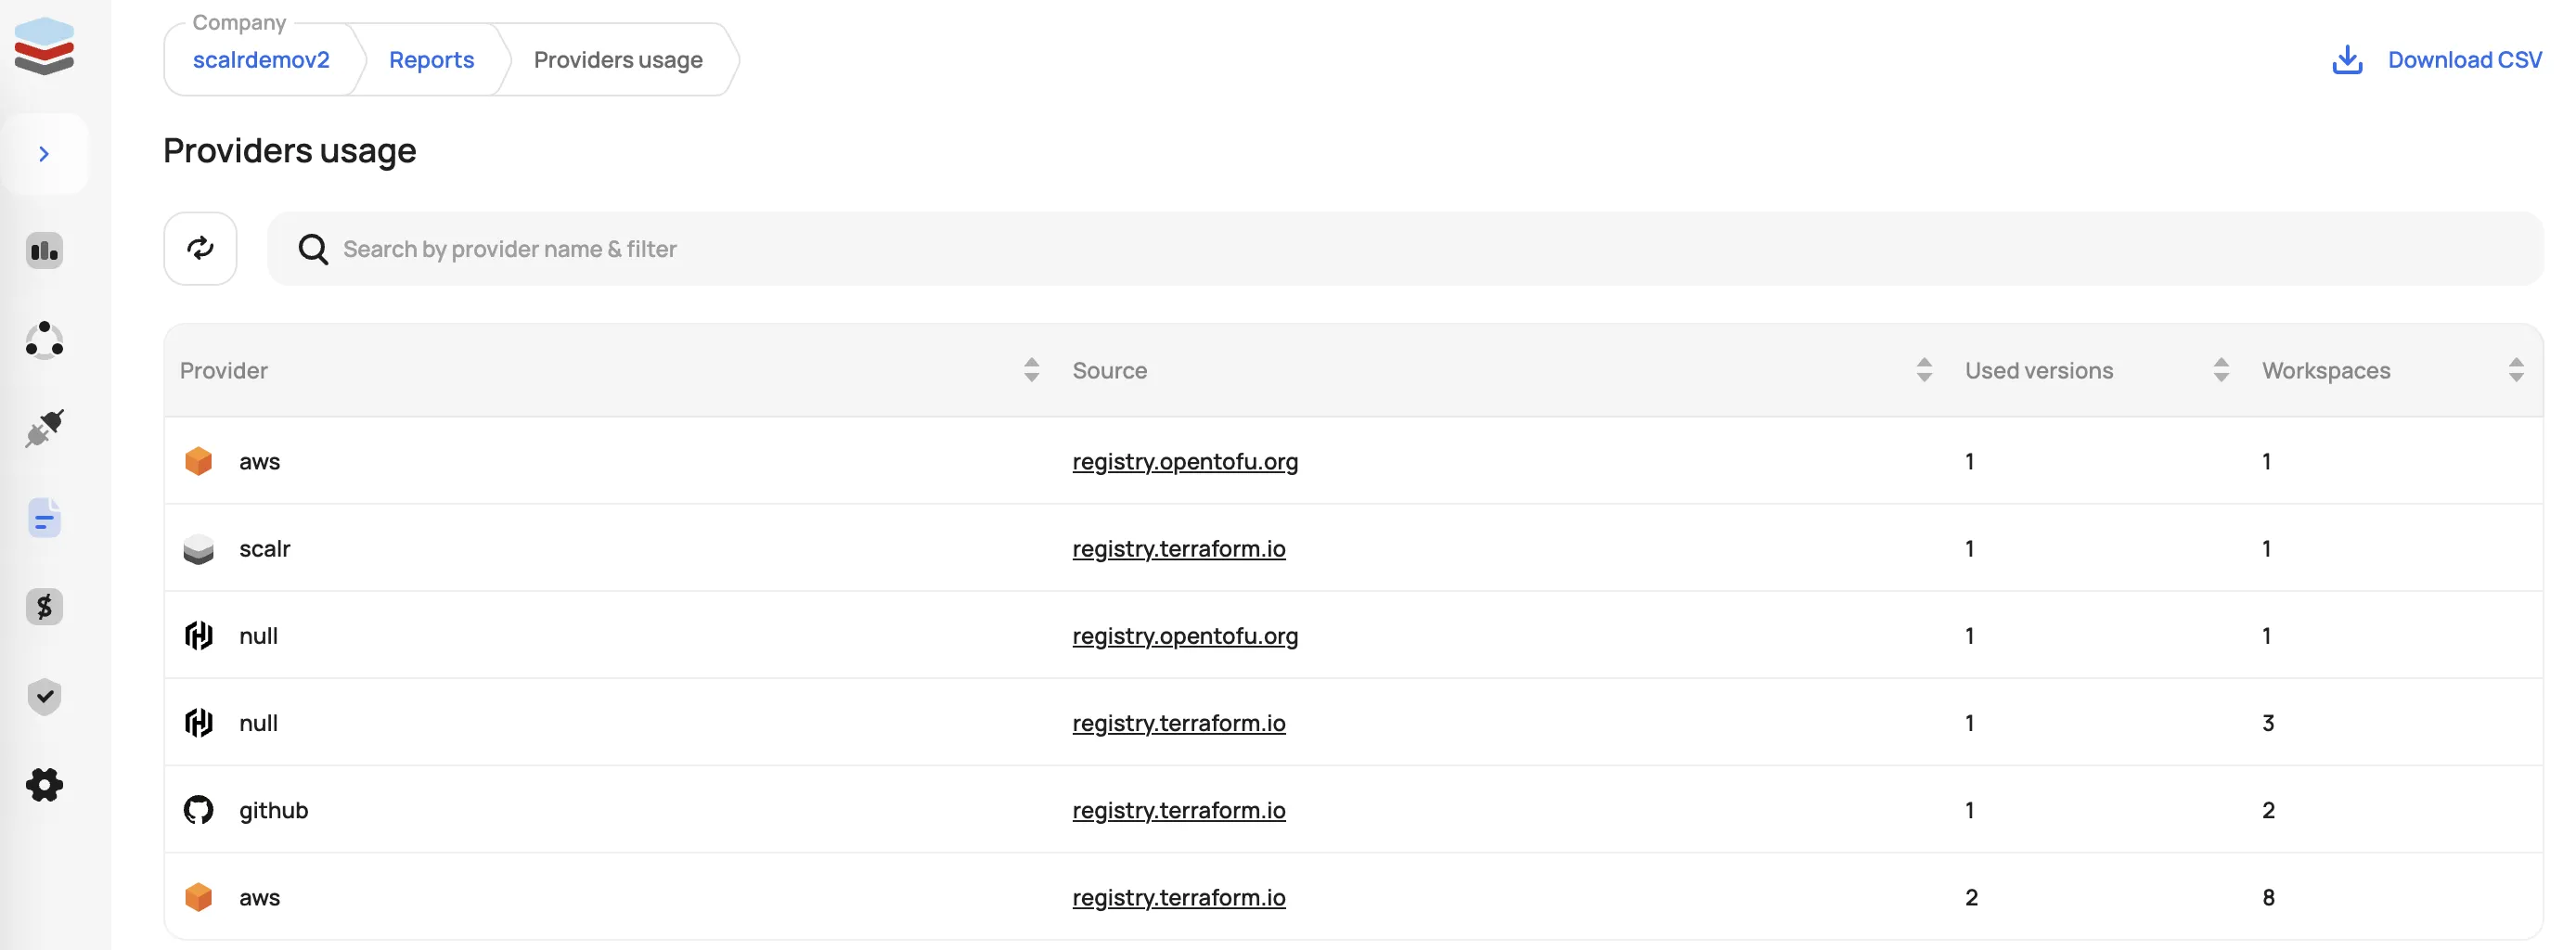Select the scalr provider name
Image resolution: width=2576 pixels, height=950 pixels.
[264, 549]
